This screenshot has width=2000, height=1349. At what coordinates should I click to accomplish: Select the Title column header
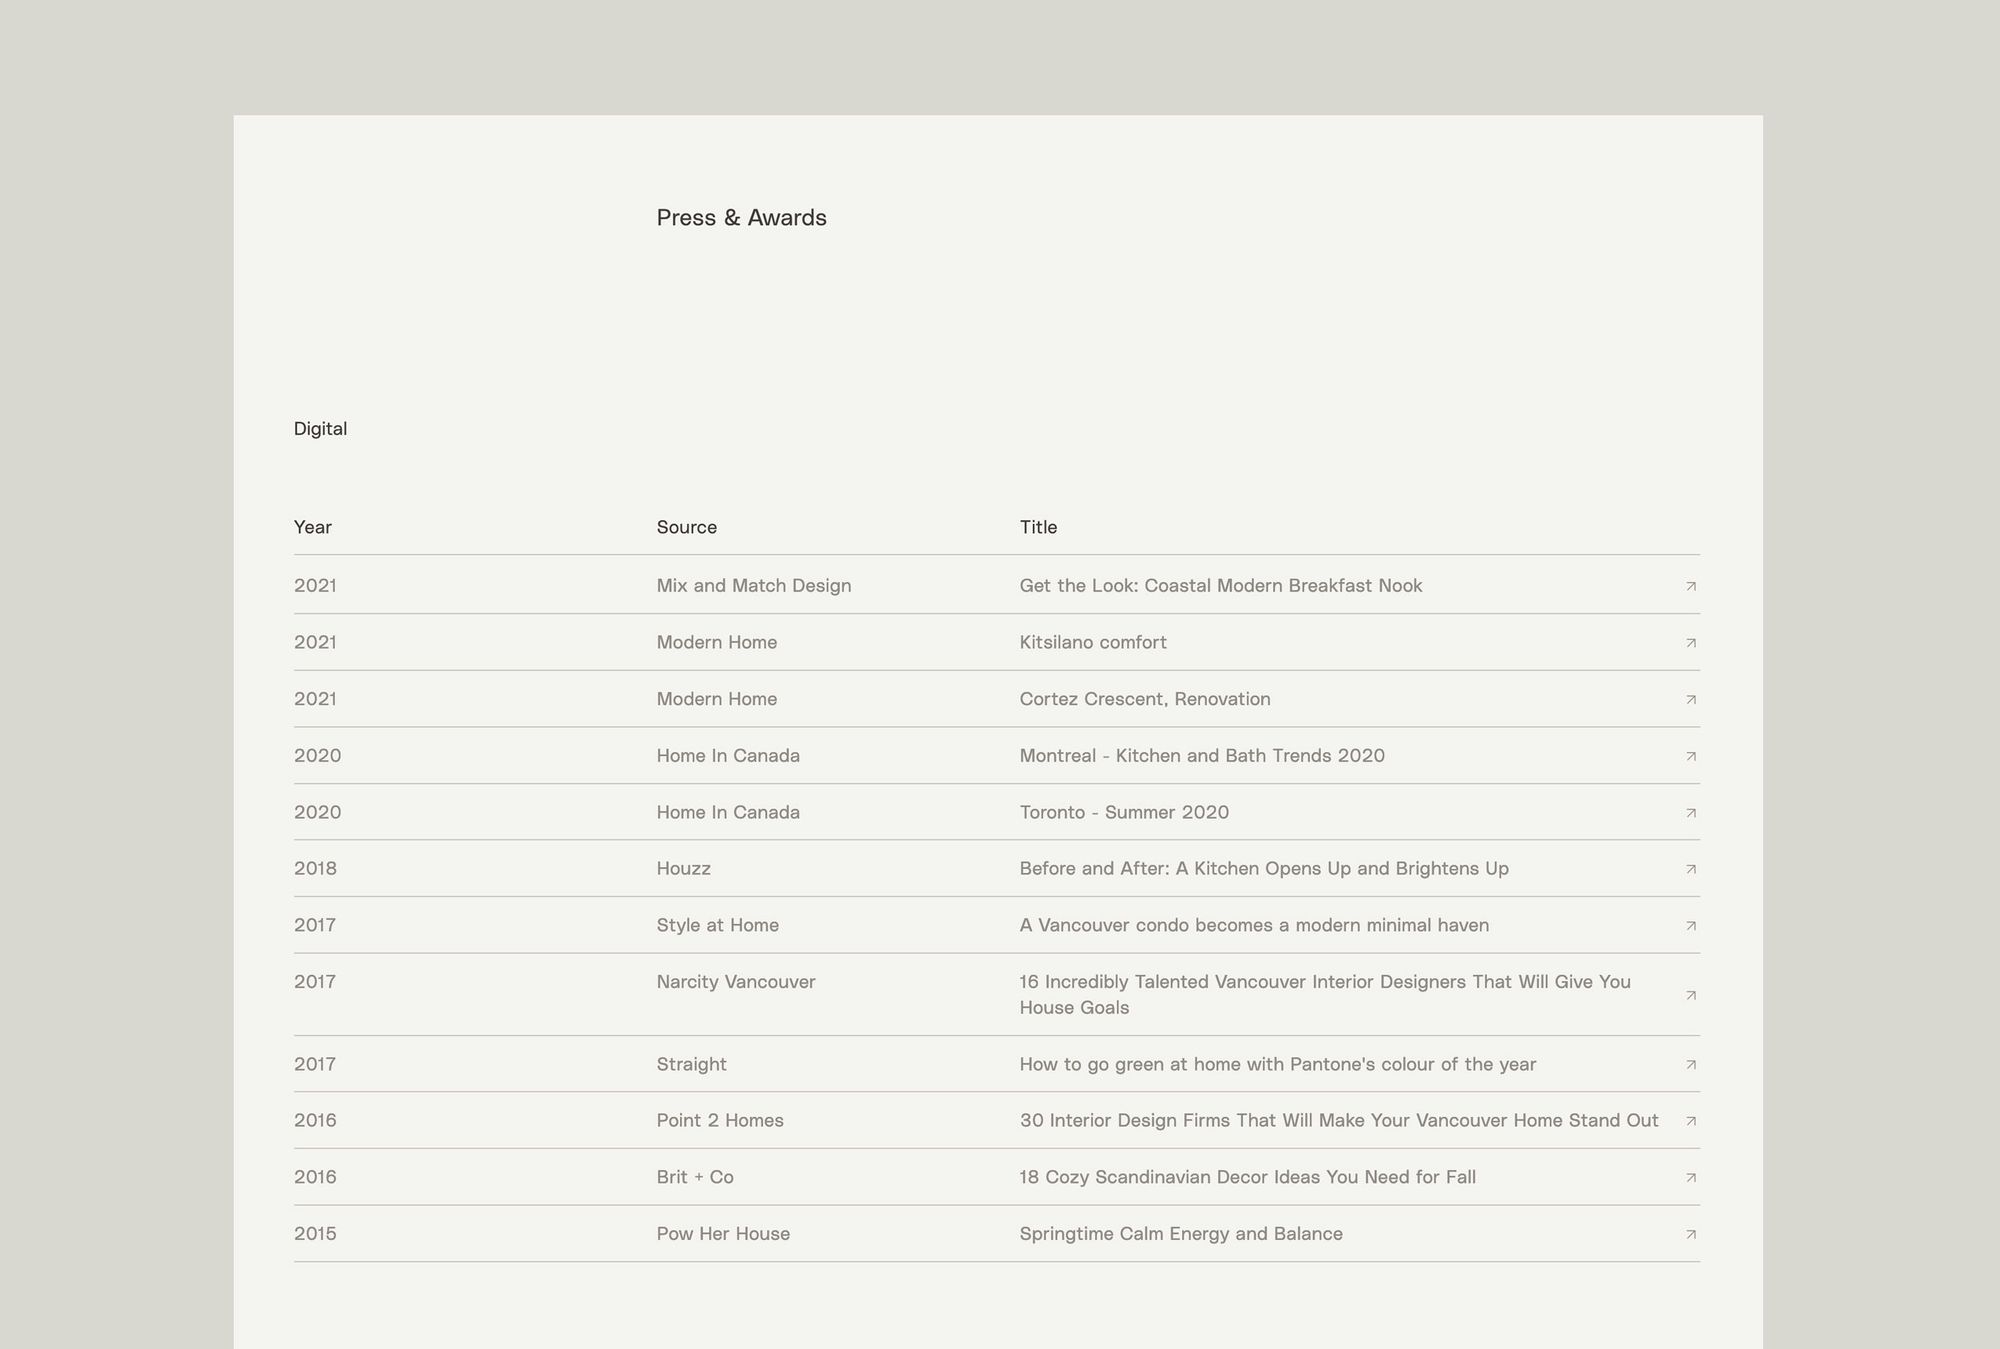pos(1038,527)
